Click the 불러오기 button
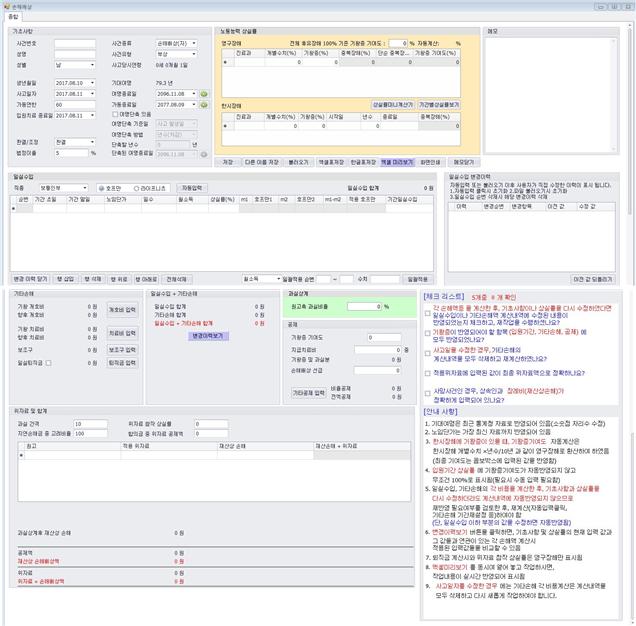Image resolution: width=636 pixels, height=626 pixels. point(297,160)
